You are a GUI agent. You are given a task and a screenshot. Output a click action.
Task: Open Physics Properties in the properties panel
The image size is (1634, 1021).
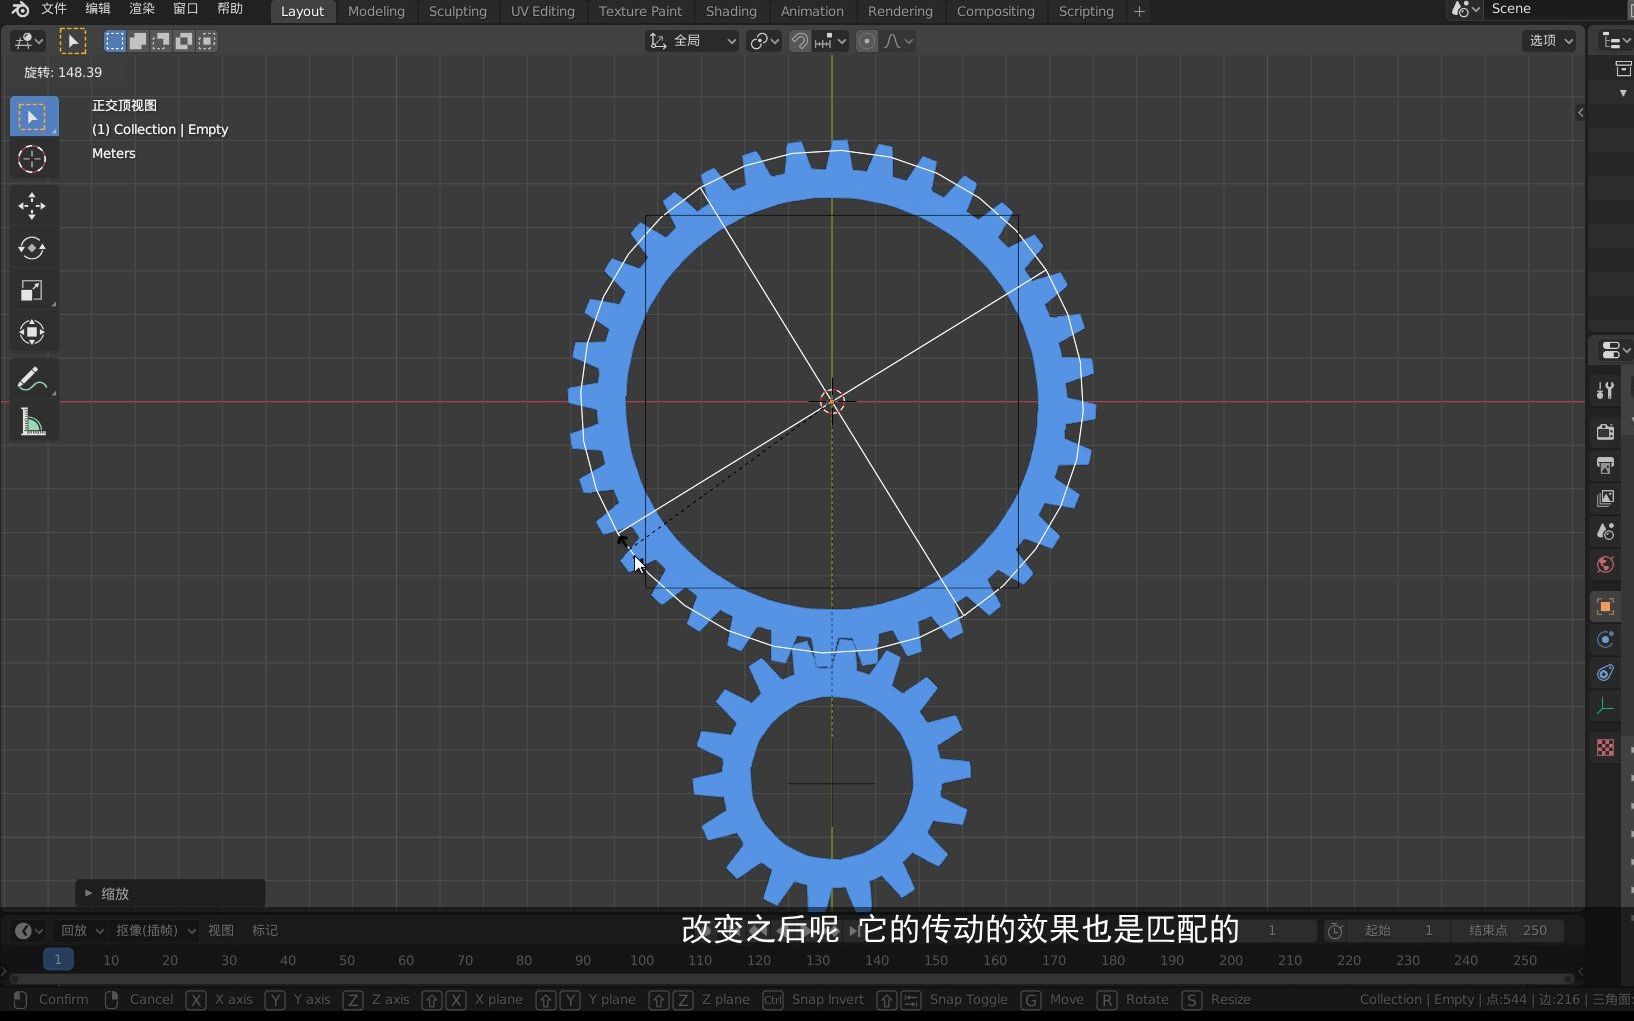click(x=1605, y=673)
